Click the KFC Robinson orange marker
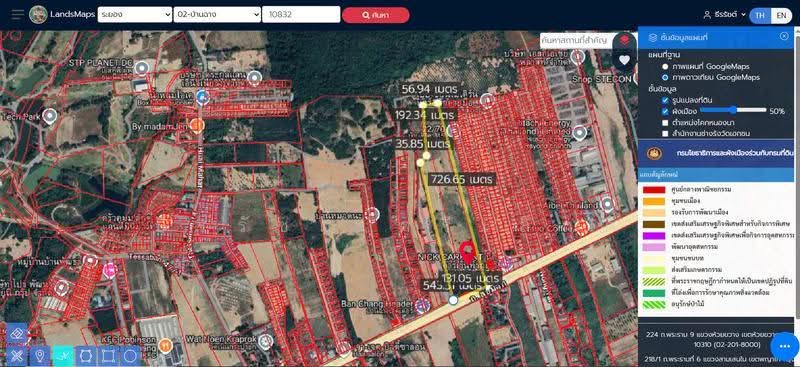Screen dimensions: 800x367 [x=165, y=346]
